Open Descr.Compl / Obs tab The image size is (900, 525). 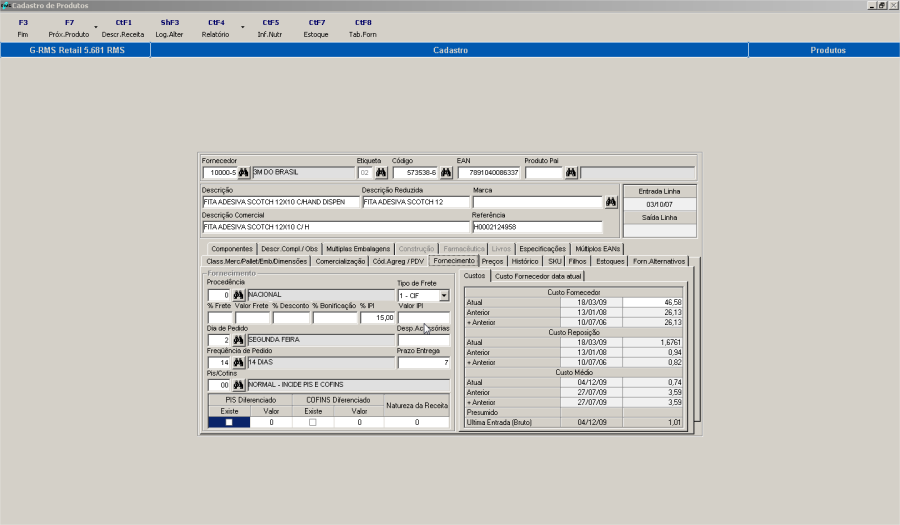tap(289, 248)
